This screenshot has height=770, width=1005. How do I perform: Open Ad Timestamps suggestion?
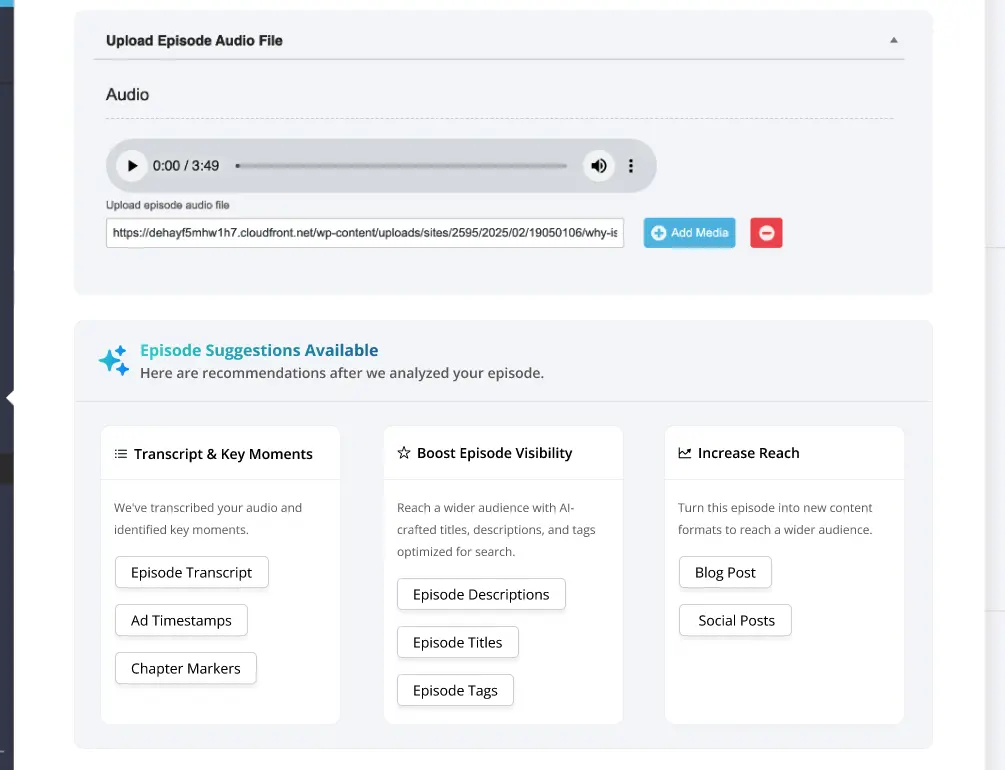181,621
